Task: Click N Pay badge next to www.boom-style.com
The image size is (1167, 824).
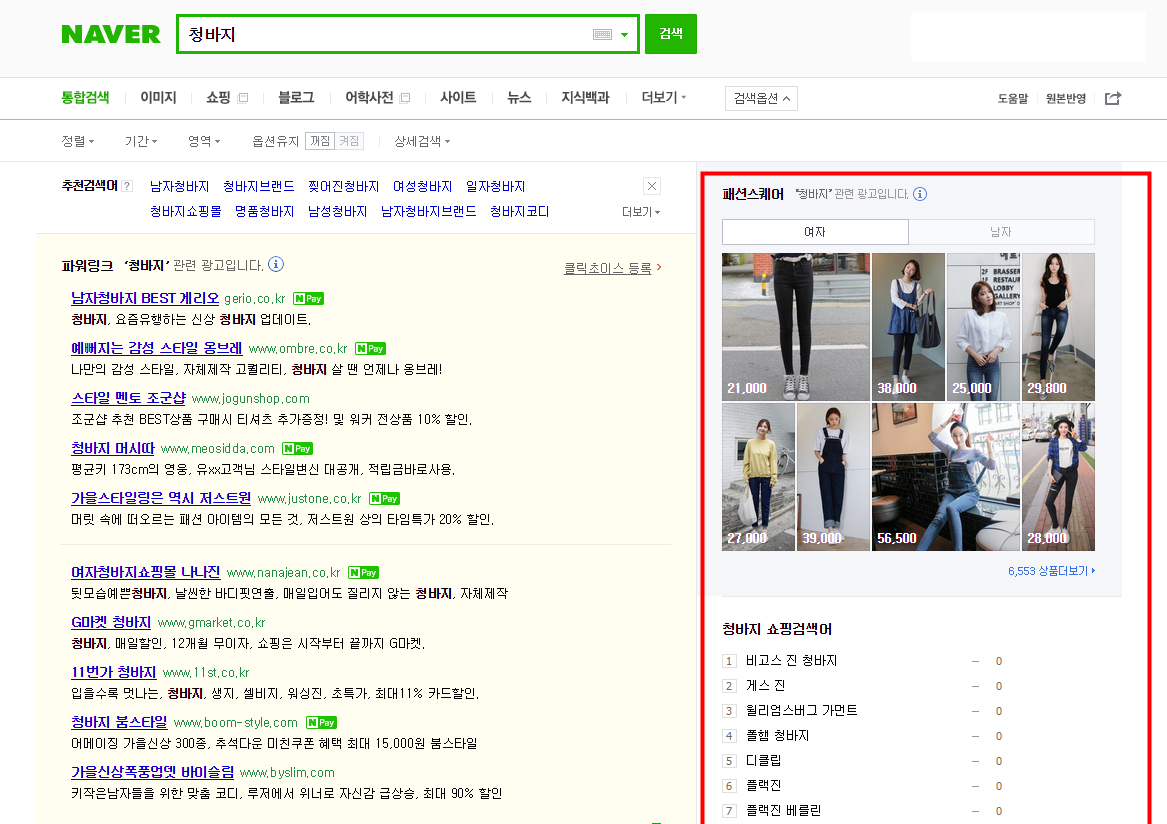Action: coord(322,723)
